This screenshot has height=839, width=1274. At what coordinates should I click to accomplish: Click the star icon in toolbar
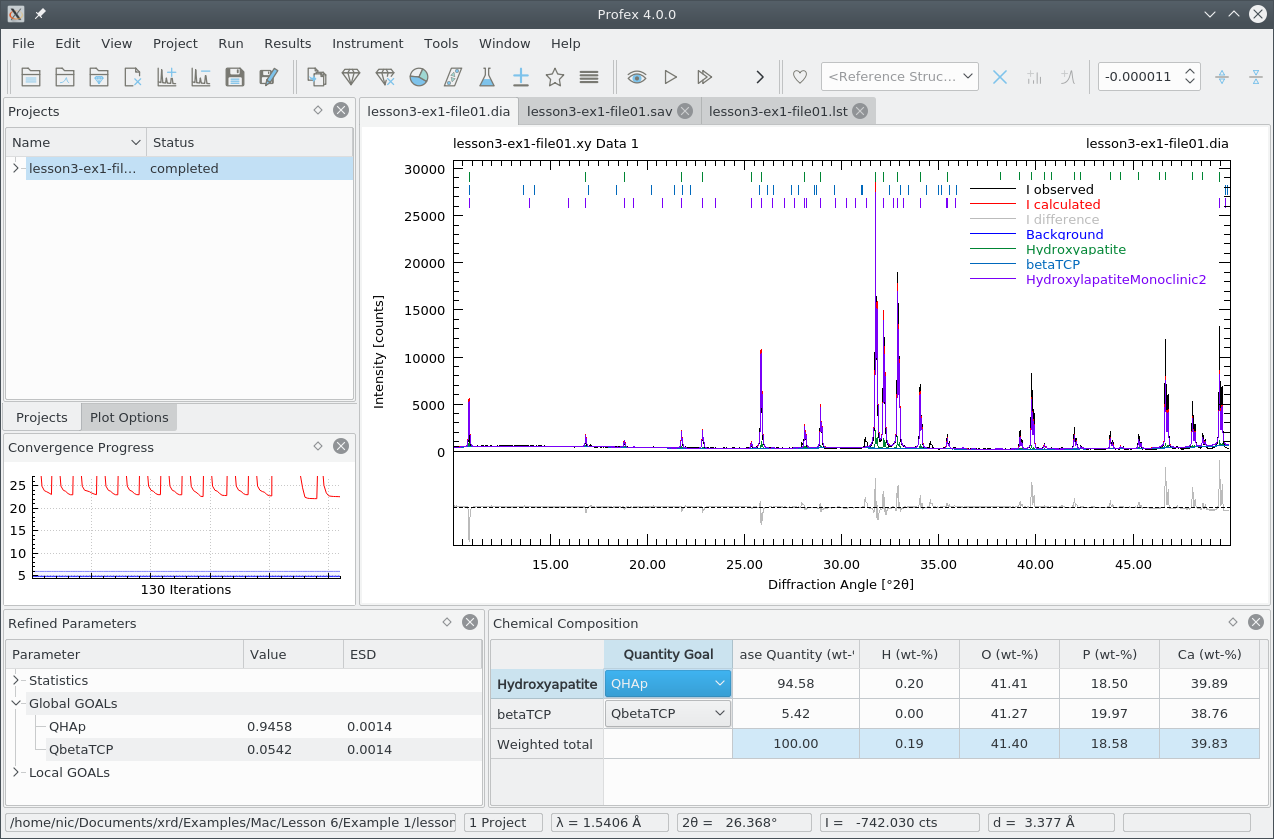[555, 77]
